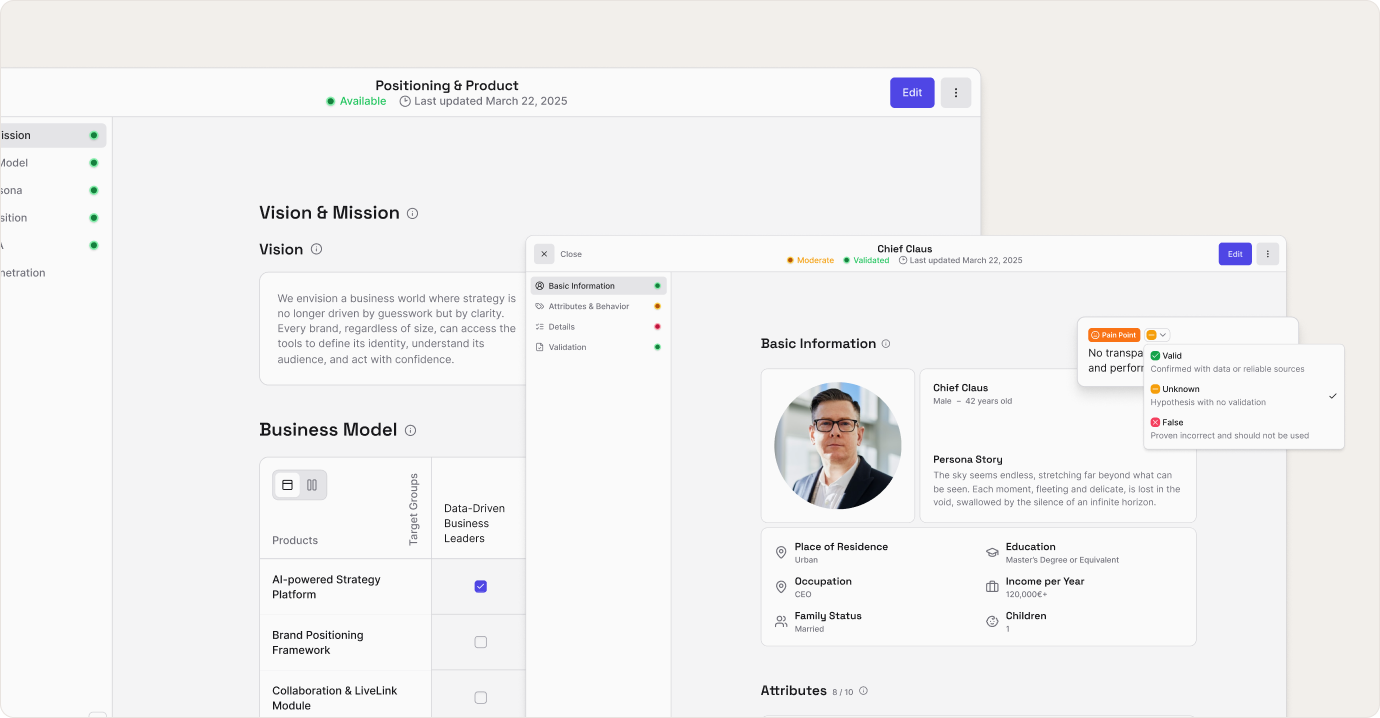Open the Validation sidebar section
This screenshot has height=718, width=1380.
pos(598,347)
